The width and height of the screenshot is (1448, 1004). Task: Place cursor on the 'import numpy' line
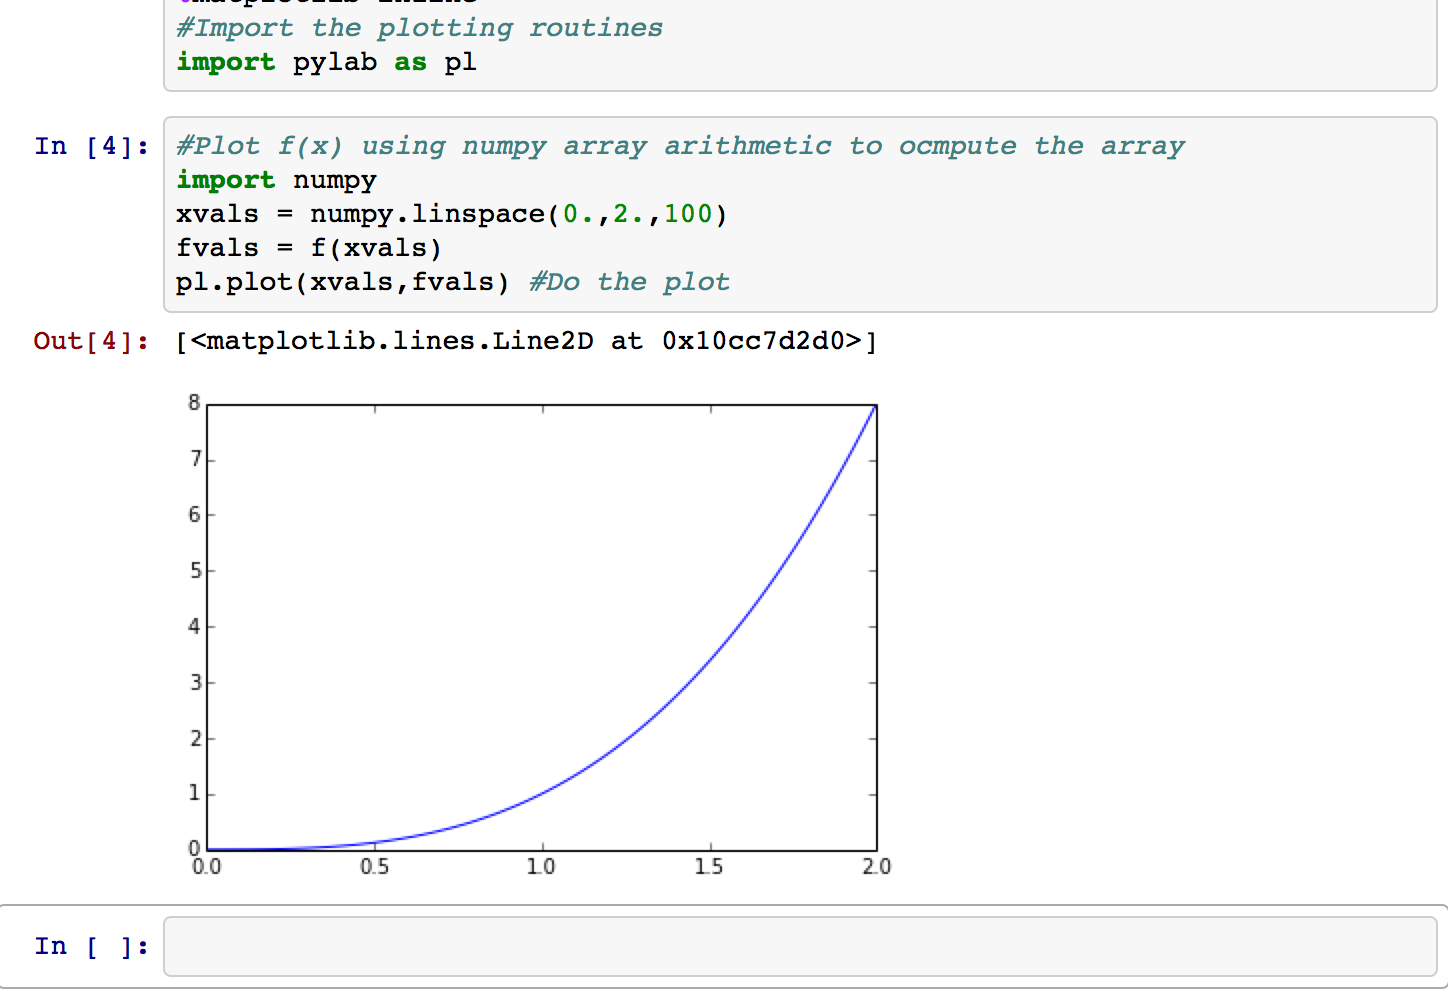point(276,180)
